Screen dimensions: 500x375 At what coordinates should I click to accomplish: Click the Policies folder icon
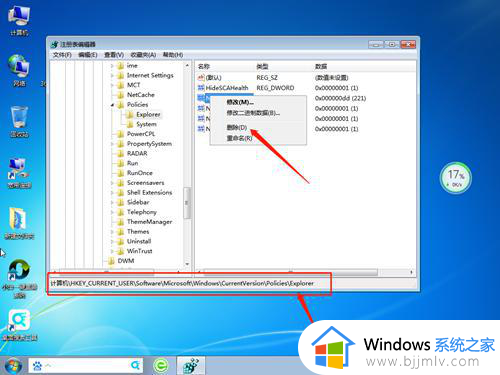click(121, 105)
